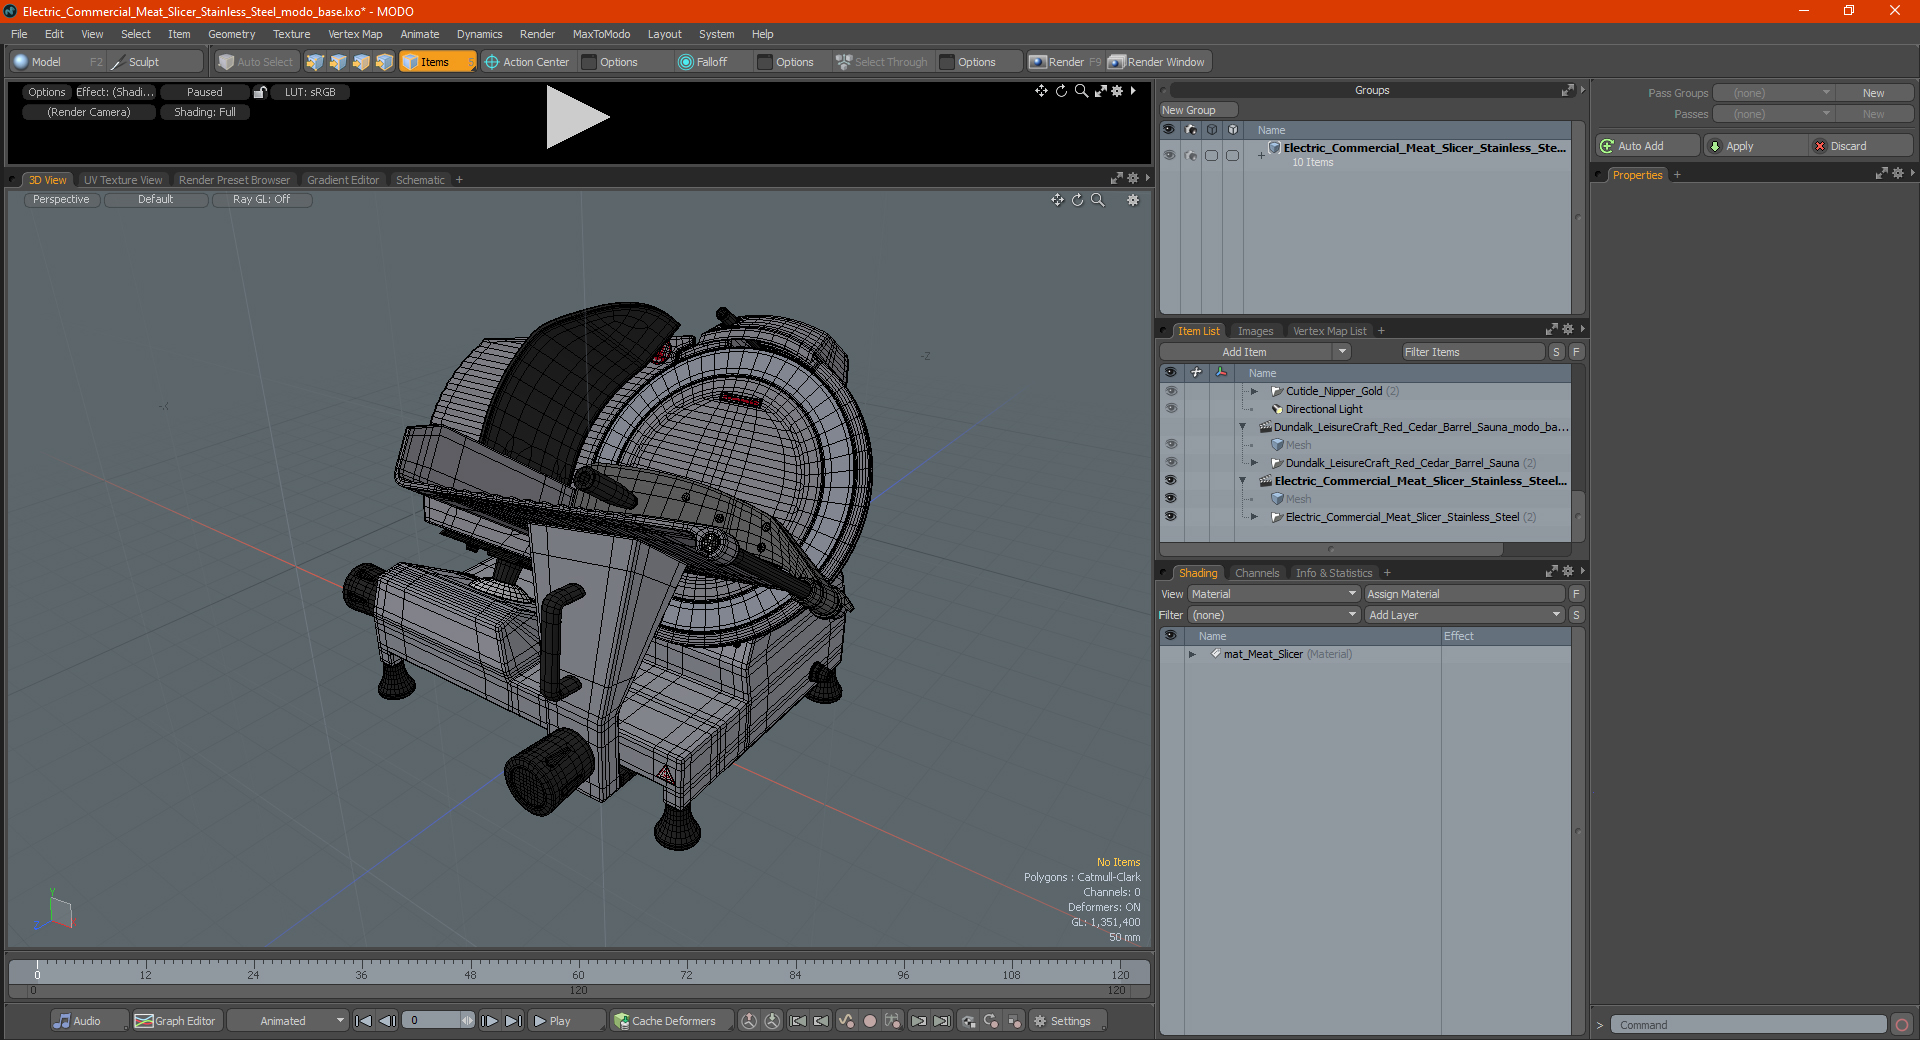
Task: Expand Cuticle_Nipper_Gold tree item
Action: pos(1254,391)
